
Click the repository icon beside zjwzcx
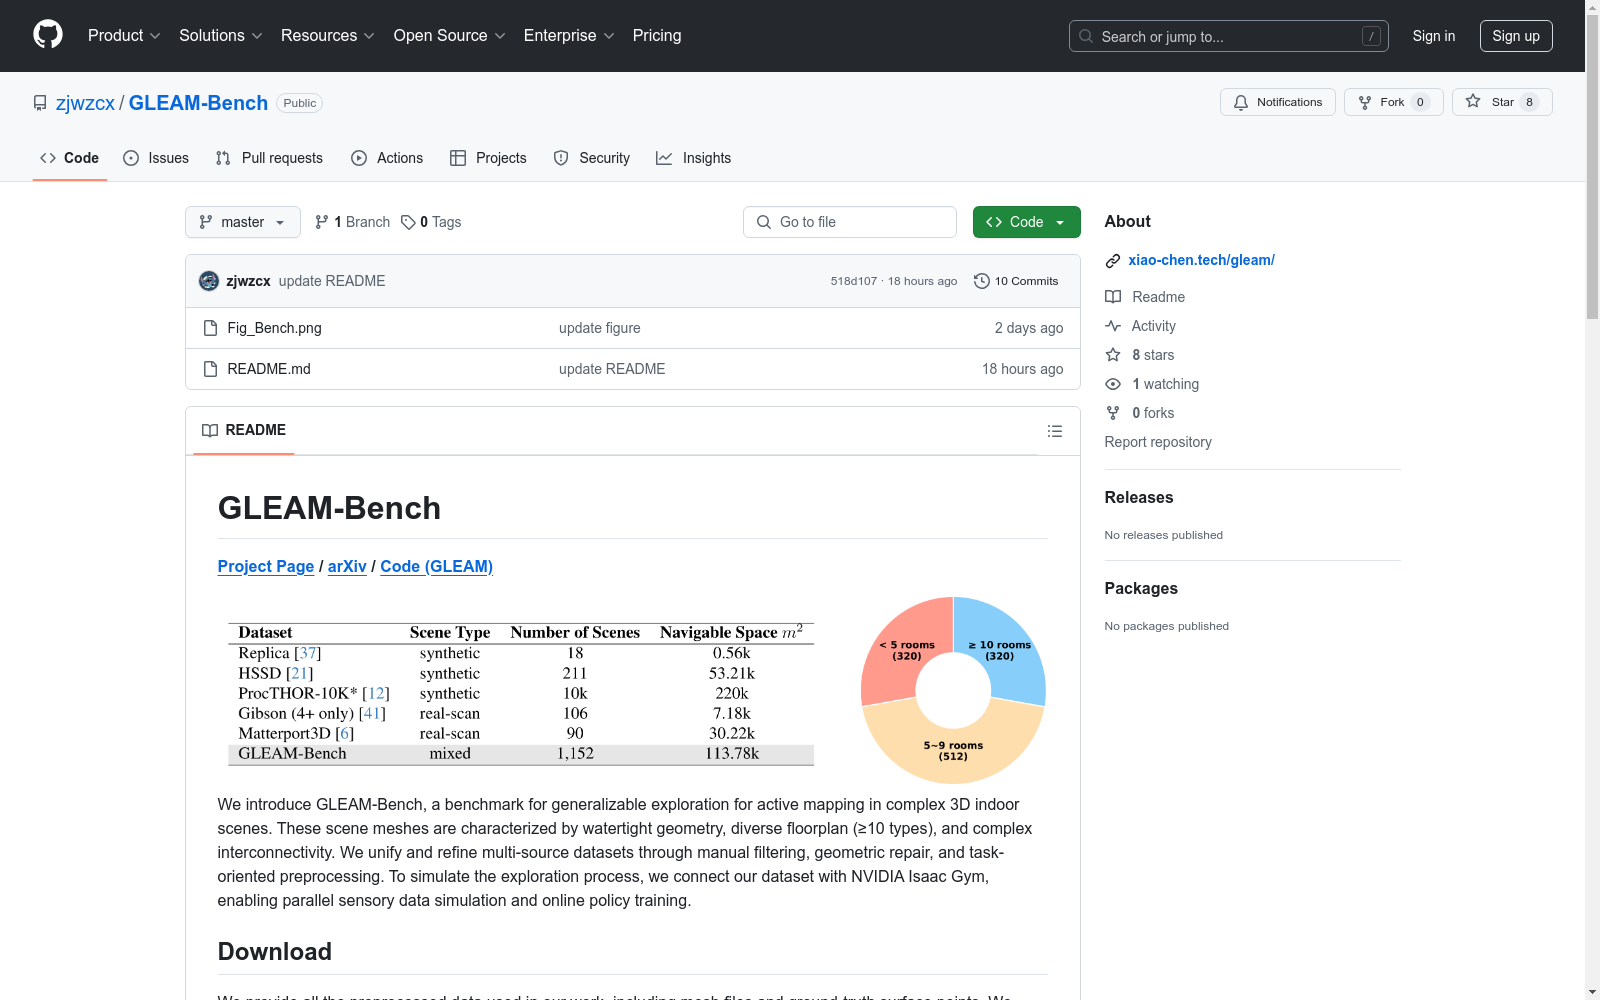pyautogui.click(x=40, y=103)
